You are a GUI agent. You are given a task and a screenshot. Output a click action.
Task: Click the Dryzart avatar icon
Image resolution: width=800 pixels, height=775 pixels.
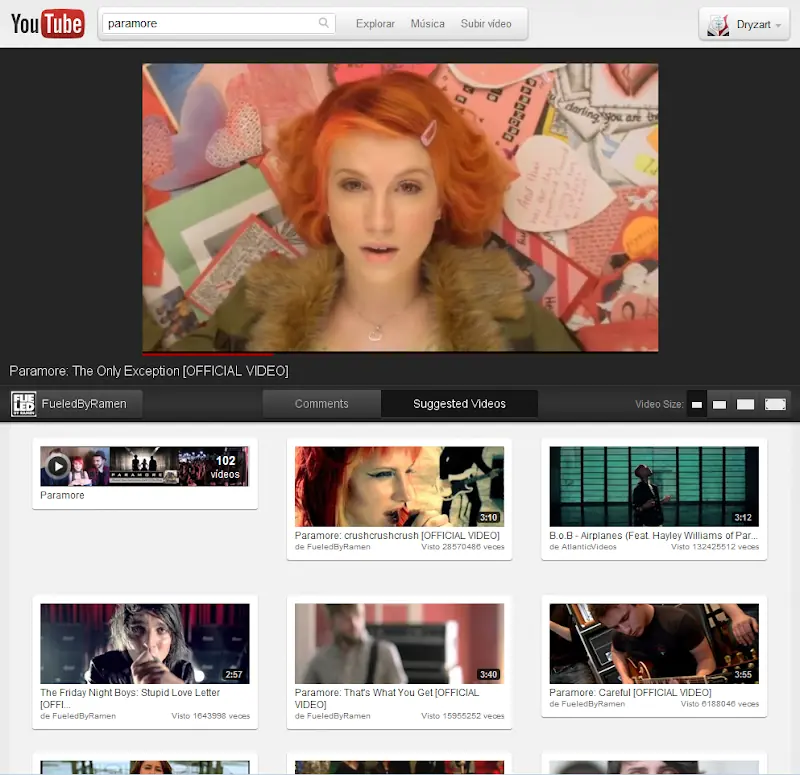tap(718, 24)
